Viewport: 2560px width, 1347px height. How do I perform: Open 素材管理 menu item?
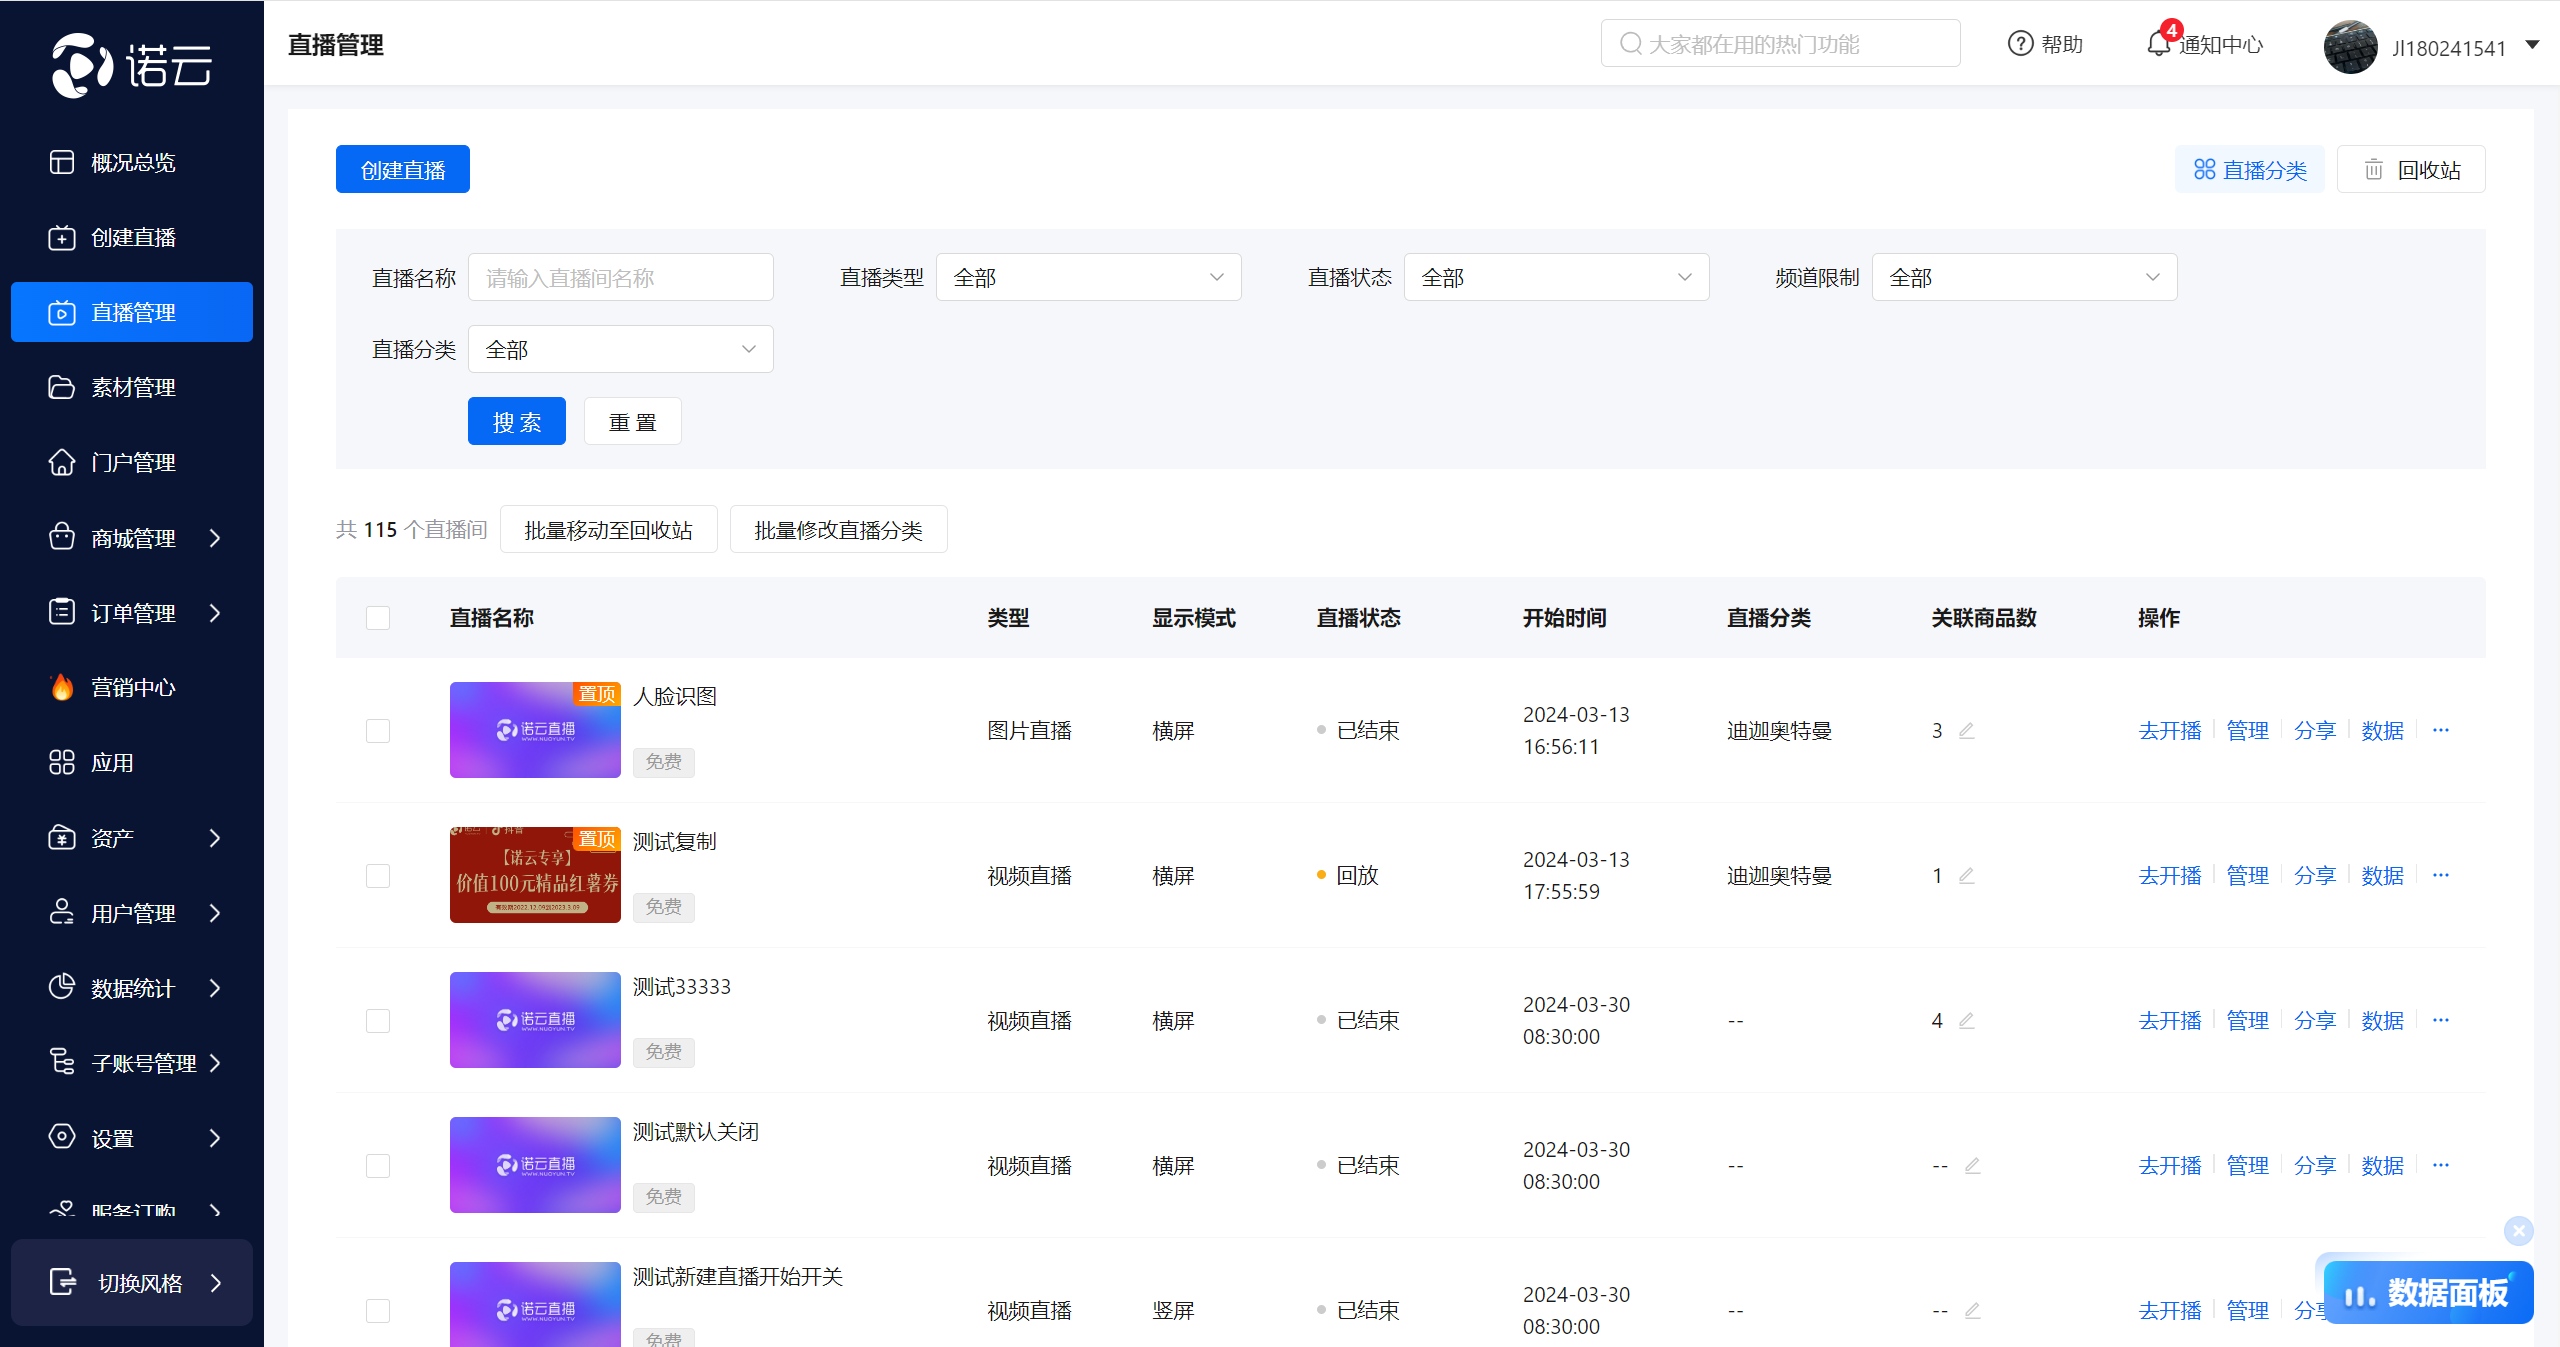click(x=132, y=387)
